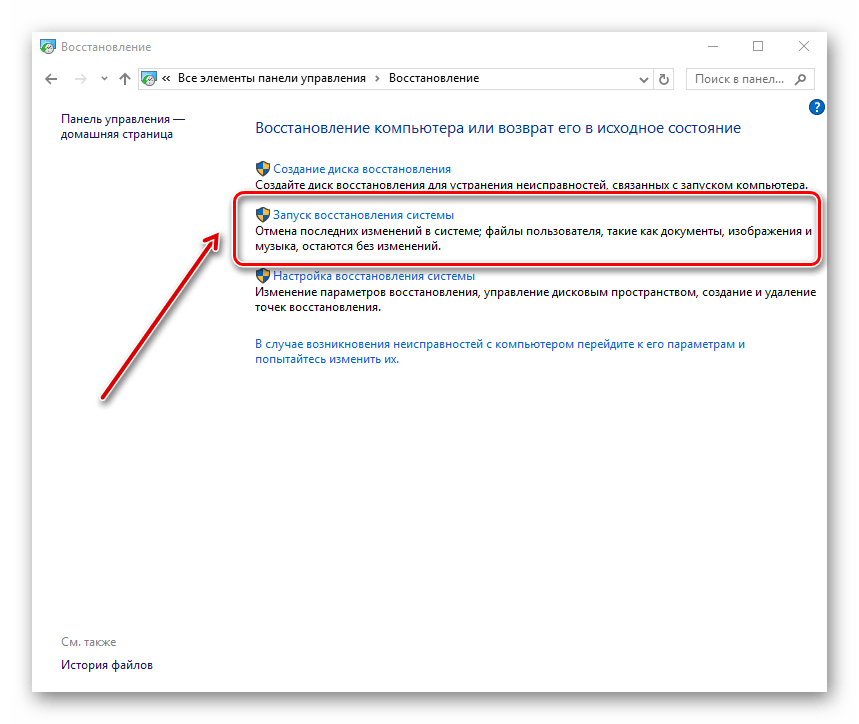This screenshot has width=859, height=724.
Task: Refresh the Recovery page in the address bar
Action: tap(664, 78)
